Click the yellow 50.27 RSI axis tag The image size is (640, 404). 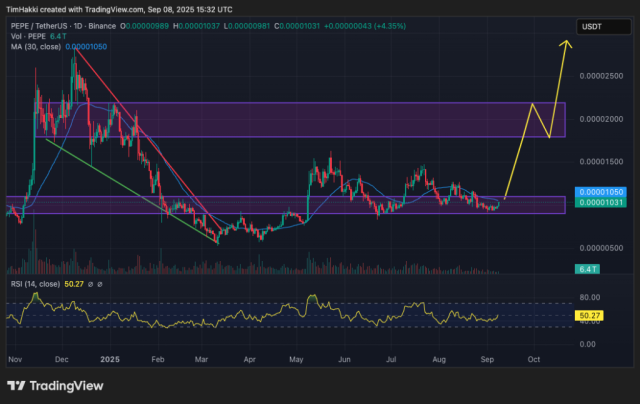coord(589,315)
